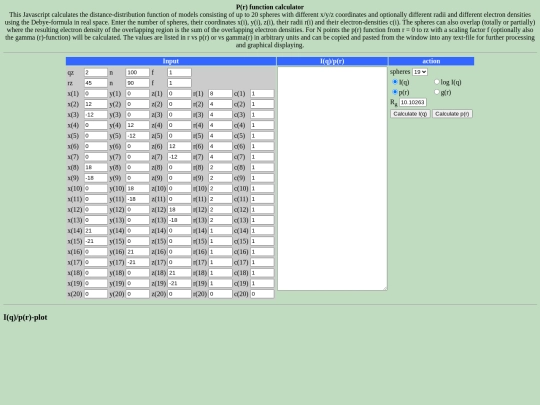The width and height of the screenshot is (540, 405).
Task: Click the rz input field
Action: [x=96, y=83]
